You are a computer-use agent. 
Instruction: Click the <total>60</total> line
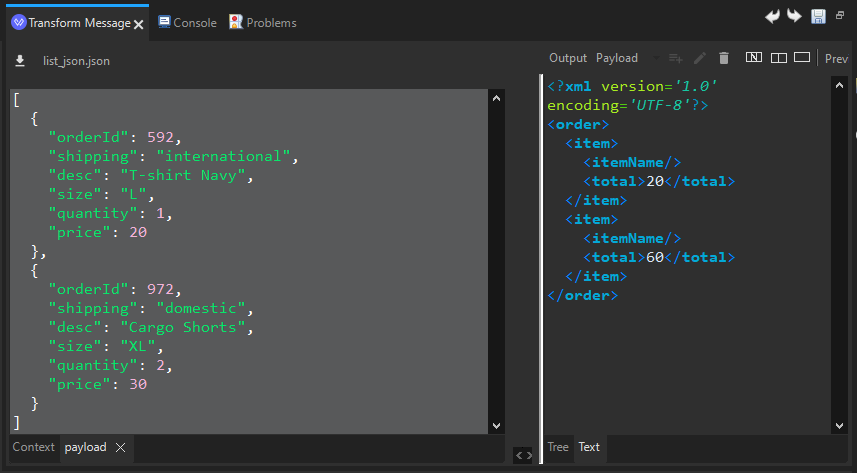click(659, 257)
